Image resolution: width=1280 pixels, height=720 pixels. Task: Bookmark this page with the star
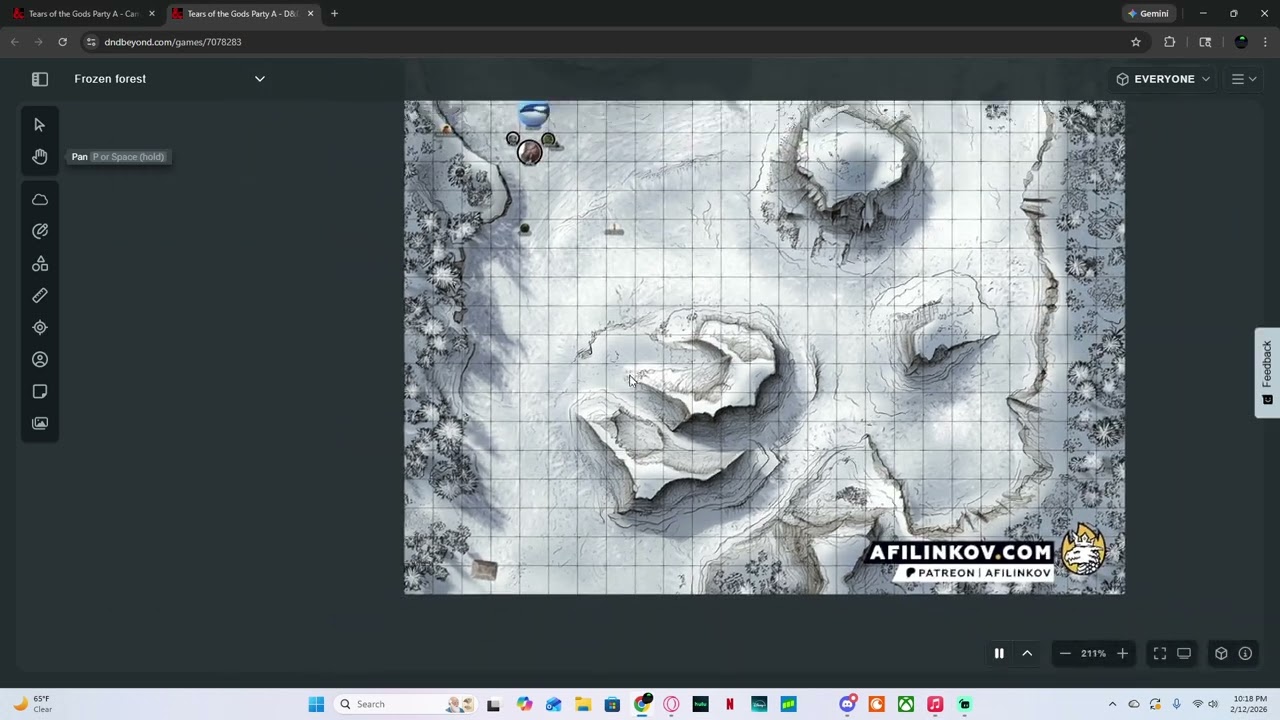[1136, 42]
